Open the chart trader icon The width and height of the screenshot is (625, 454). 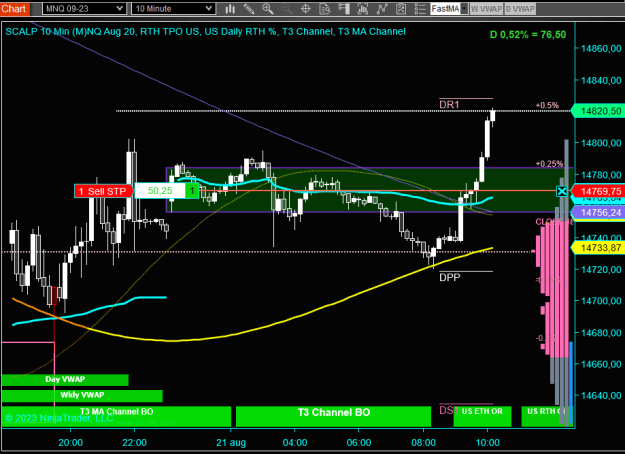[x=344, y=9]
